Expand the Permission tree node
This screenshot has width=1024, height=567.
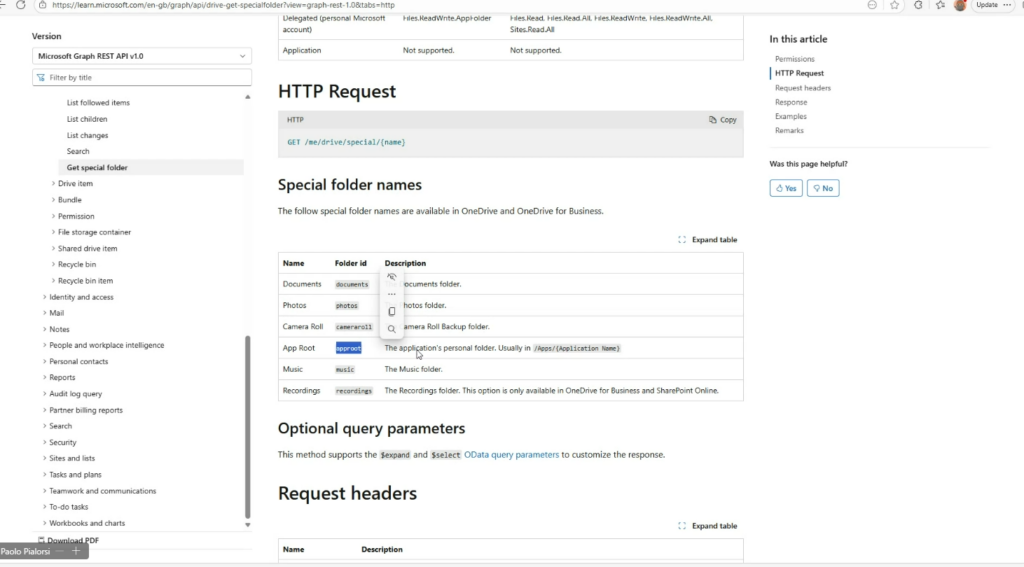(x=54, y=216)
